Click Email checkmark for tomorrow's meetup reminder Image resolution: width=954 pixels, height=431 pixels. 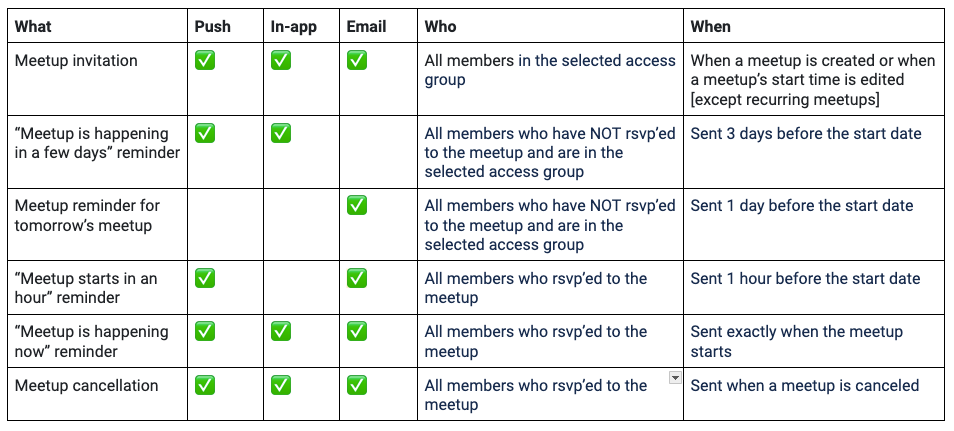pos(357,205)
